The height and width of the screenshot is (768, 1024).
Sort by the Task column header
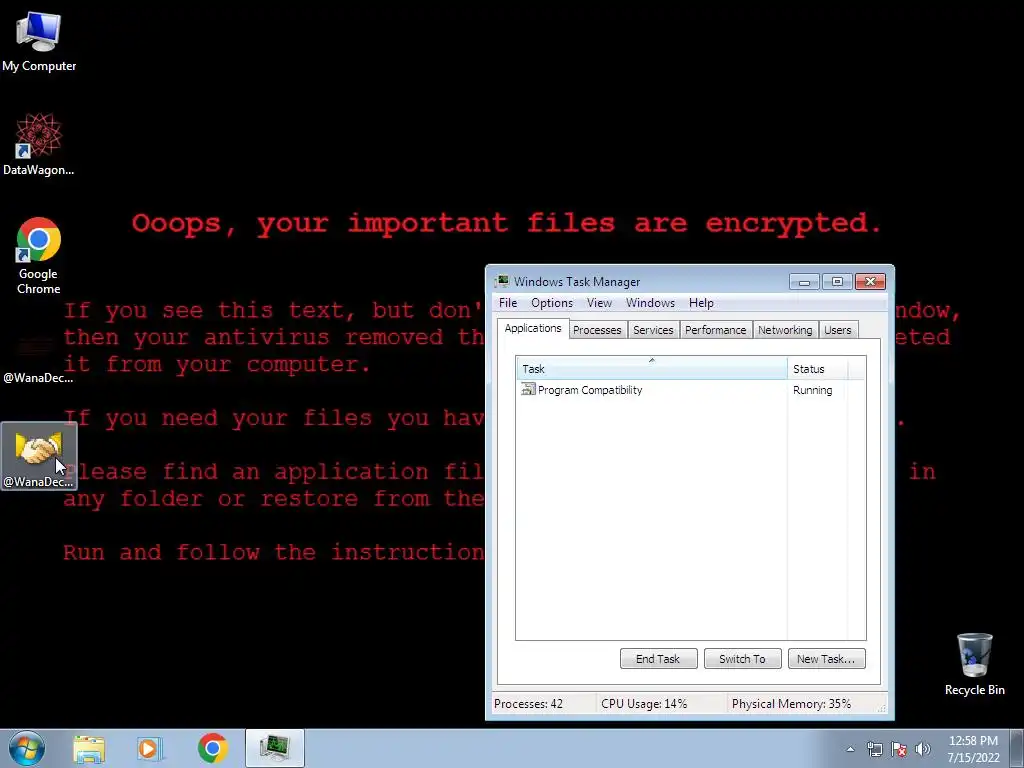click(652, 369)
